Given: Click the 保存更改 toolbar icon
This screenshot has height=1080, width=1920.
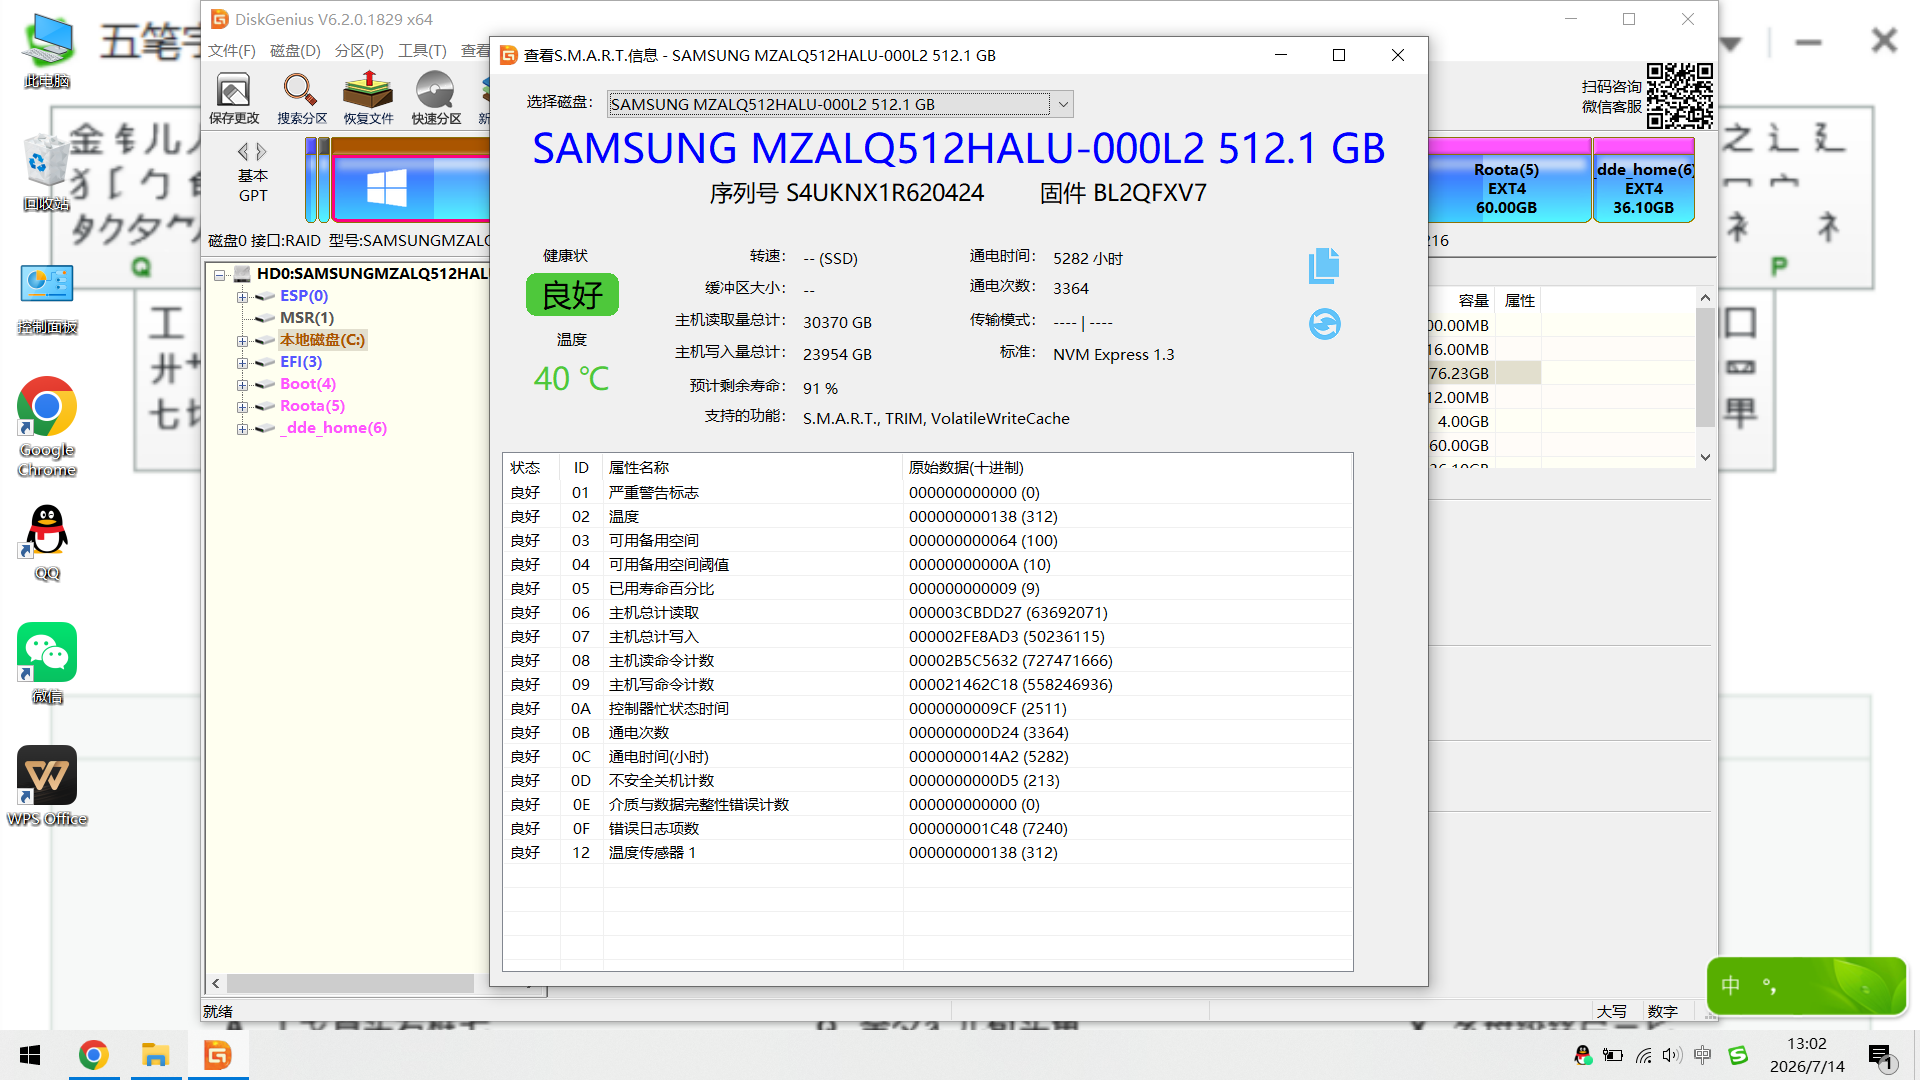Looking at the screenshot, I should click(234, 98).
